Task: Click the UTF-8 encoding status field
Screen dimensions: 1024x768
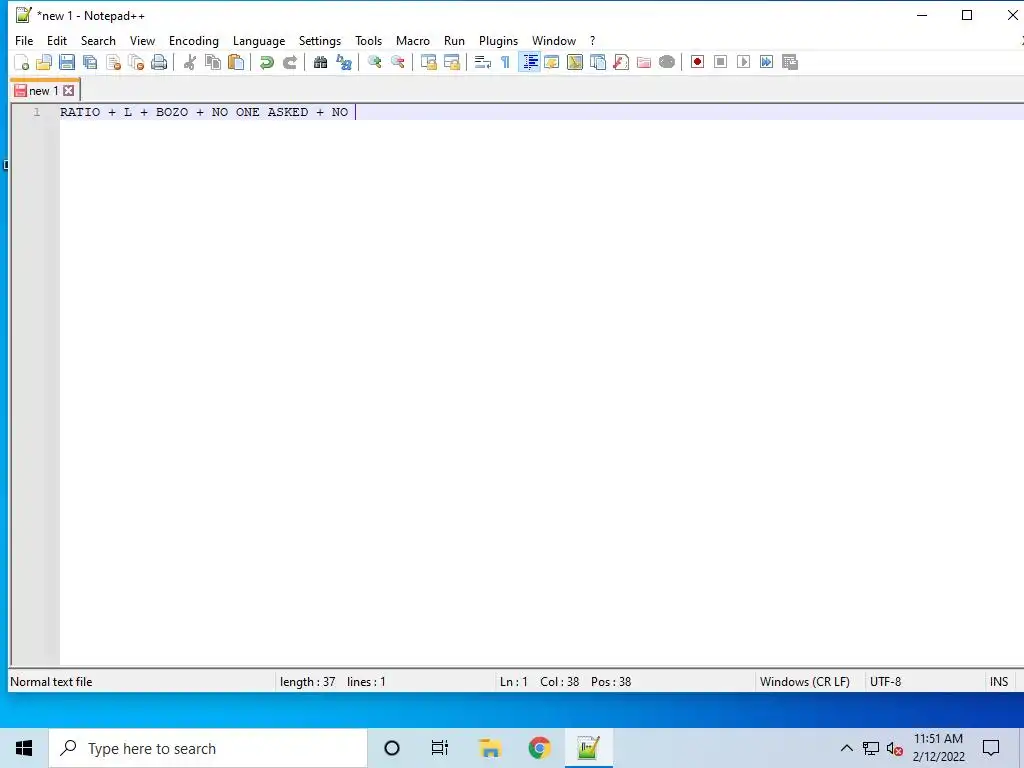Action: point(886,682)
